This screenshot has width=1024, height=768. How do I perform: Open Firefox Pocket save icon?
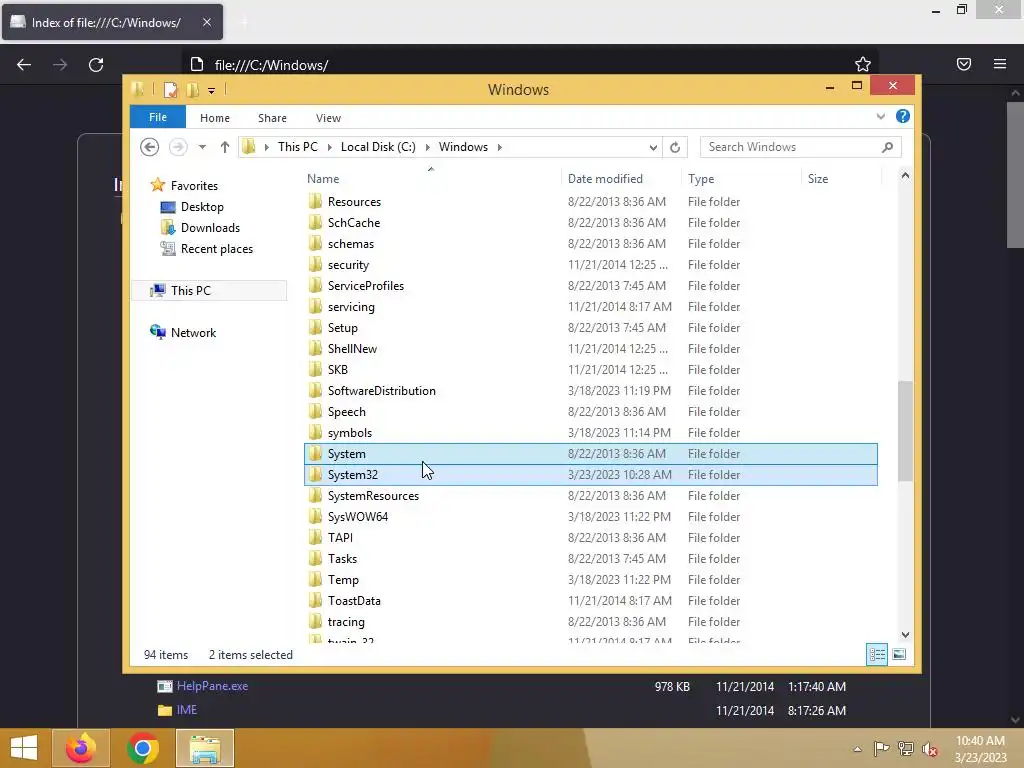[x=963, y=64]
